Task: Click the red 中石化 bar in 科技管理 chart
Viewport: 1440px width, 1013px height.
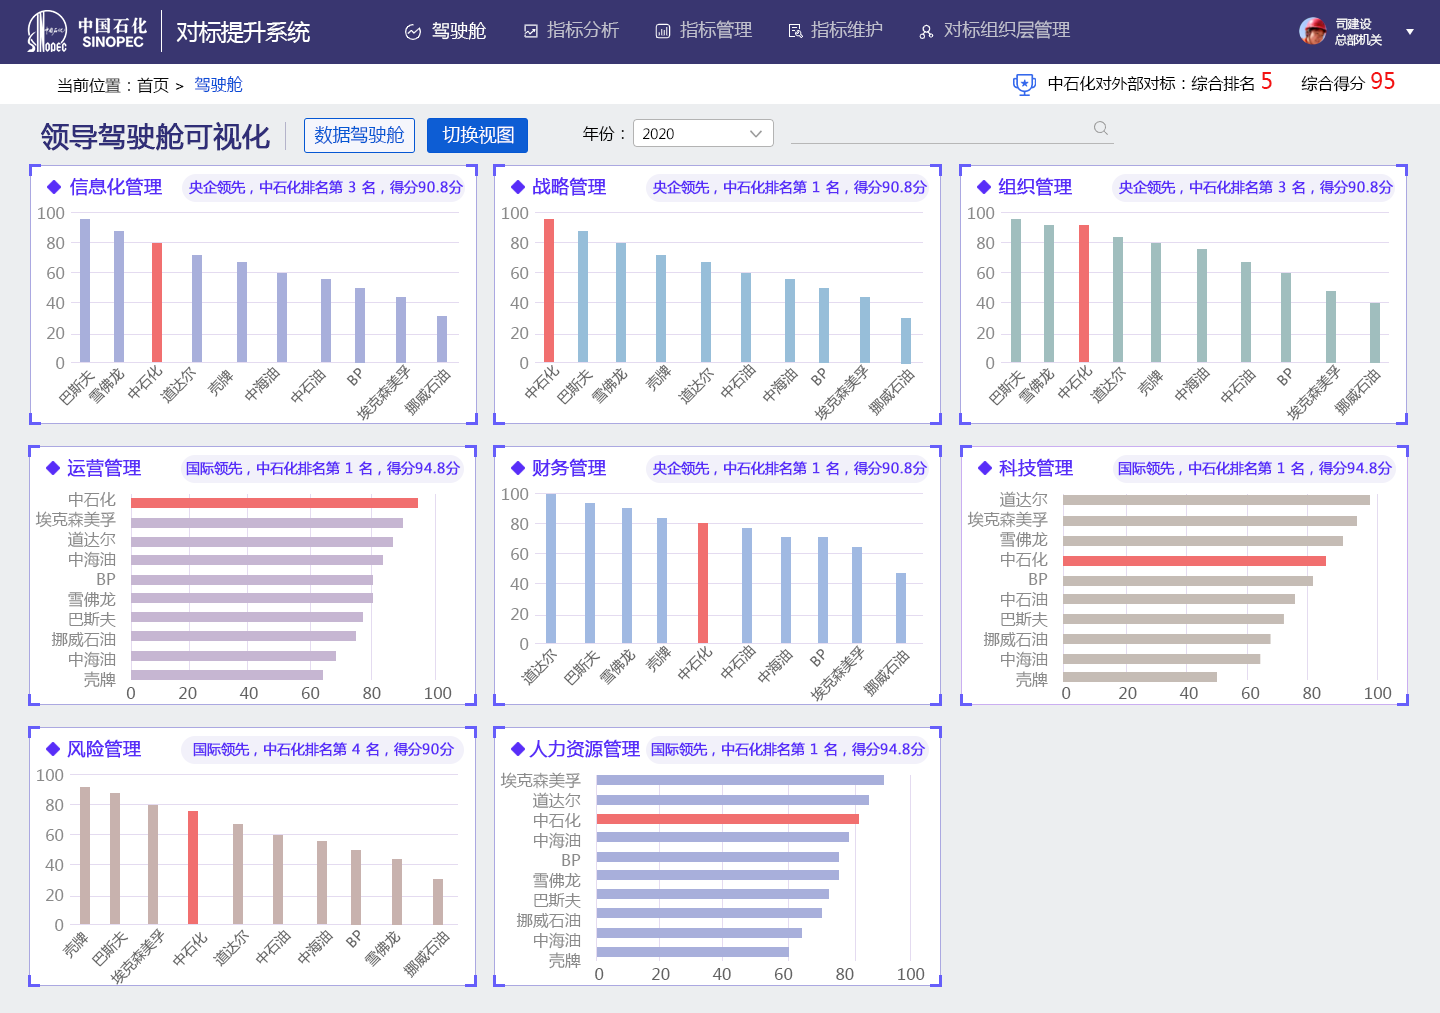Action: pyautogui.click(x=1194, y=561)
